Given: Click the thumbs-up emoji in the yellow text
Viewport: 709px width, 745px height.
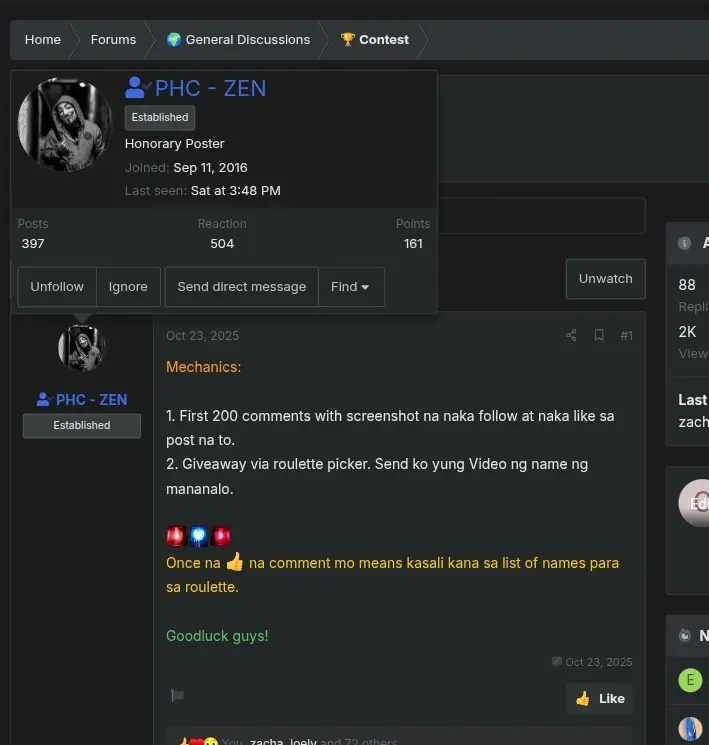Looking at the screenshot, I should coord(234,562).
